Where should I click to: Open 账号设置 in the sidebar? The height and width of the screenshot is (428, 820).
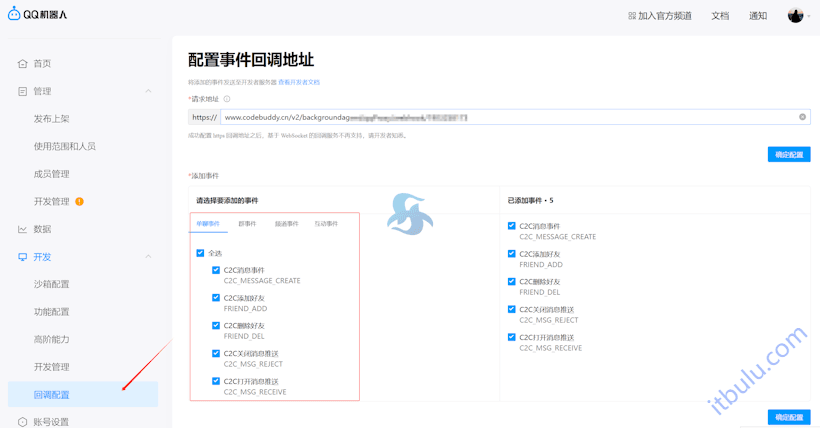pos(51,422)
